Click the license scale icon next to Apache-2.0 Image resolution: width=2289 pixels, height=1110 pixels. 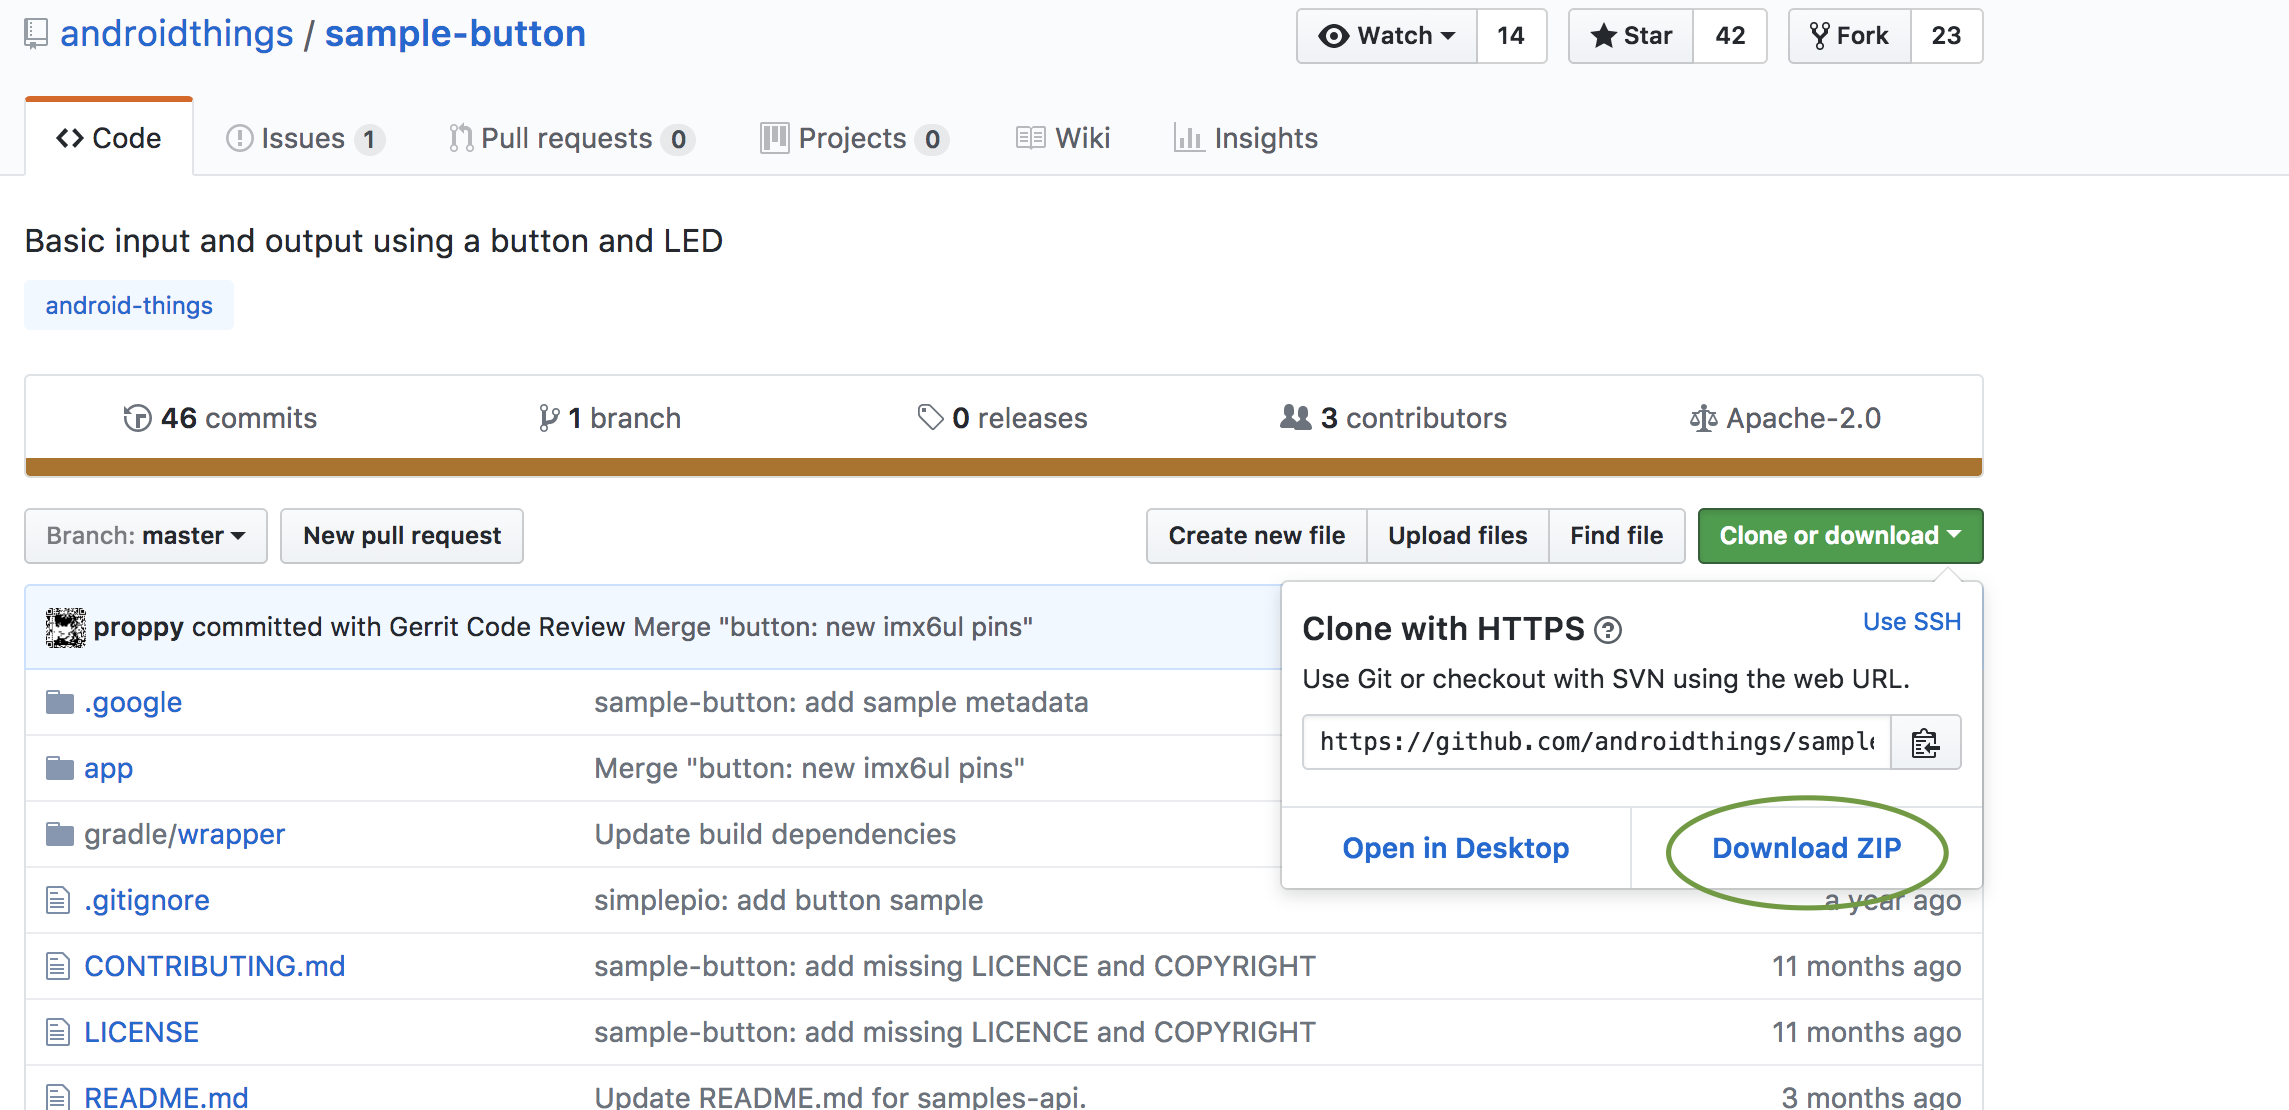pyautogui.click(x=1703, y=418)
